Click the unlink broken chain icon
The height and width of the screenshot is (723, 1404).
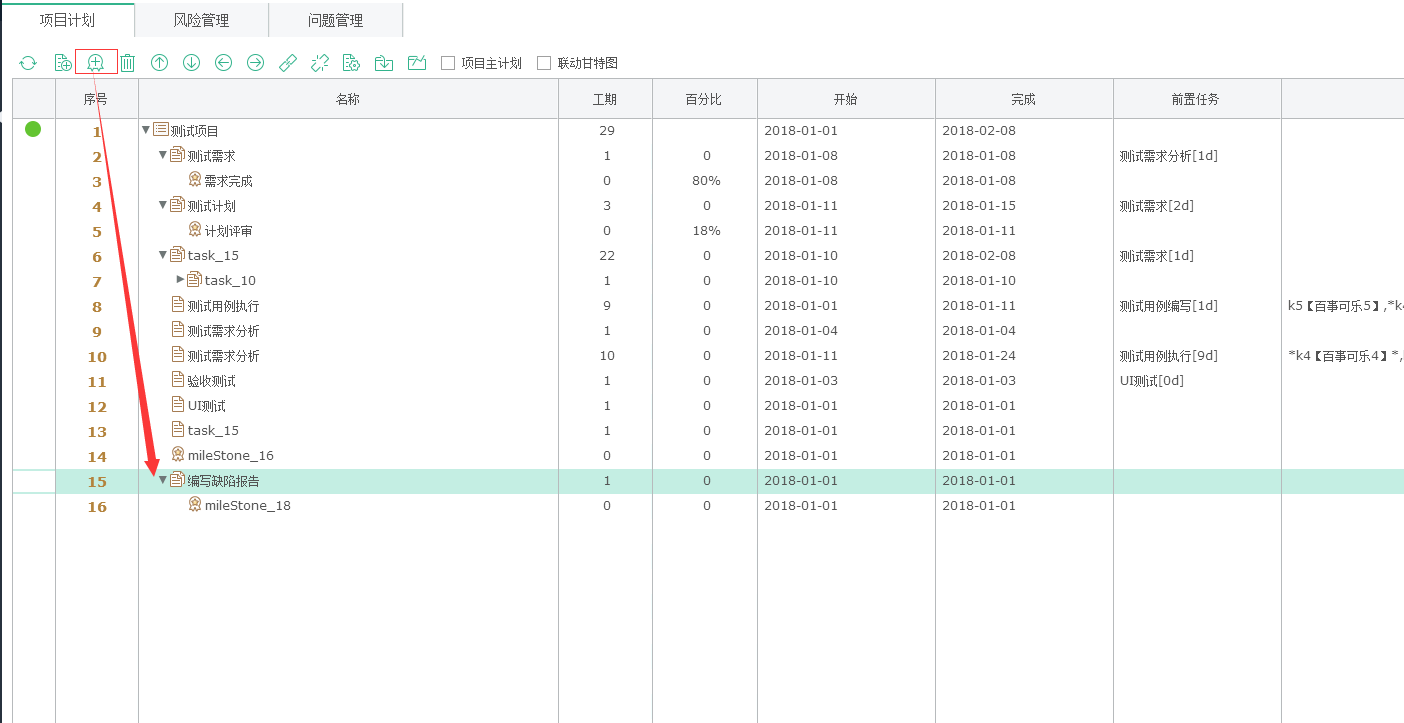tap(320, 63)
